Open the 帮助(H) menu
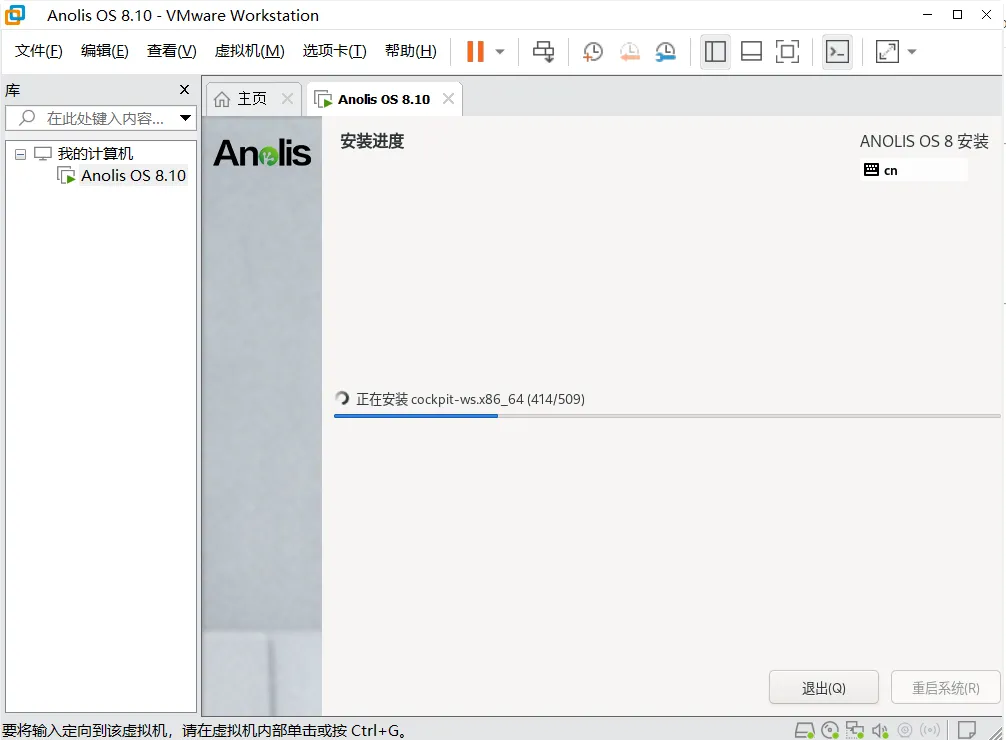Screen dimensions: 1006x740 (411, 51)
